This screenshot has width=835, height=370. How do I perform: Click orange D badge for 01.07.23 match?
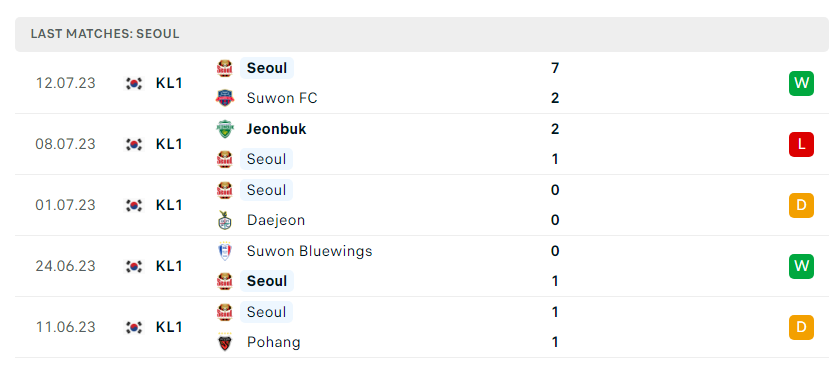tap(801, 205)
